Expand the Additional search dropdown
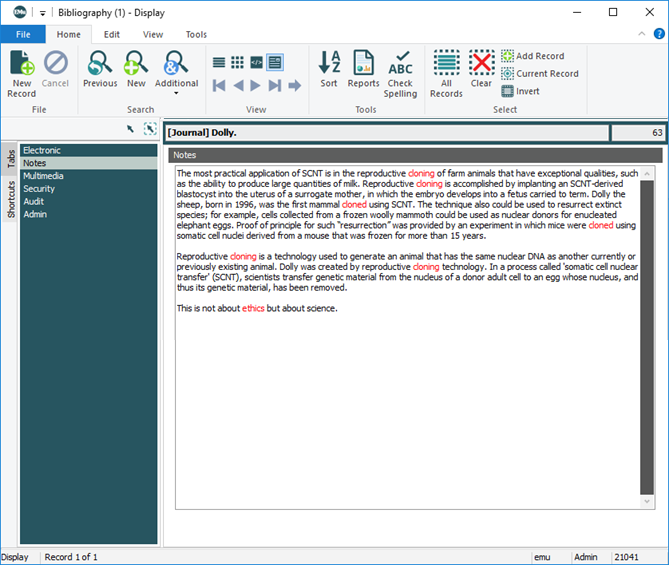The width and height of the screenshot is (669, 565). point(176,93)
